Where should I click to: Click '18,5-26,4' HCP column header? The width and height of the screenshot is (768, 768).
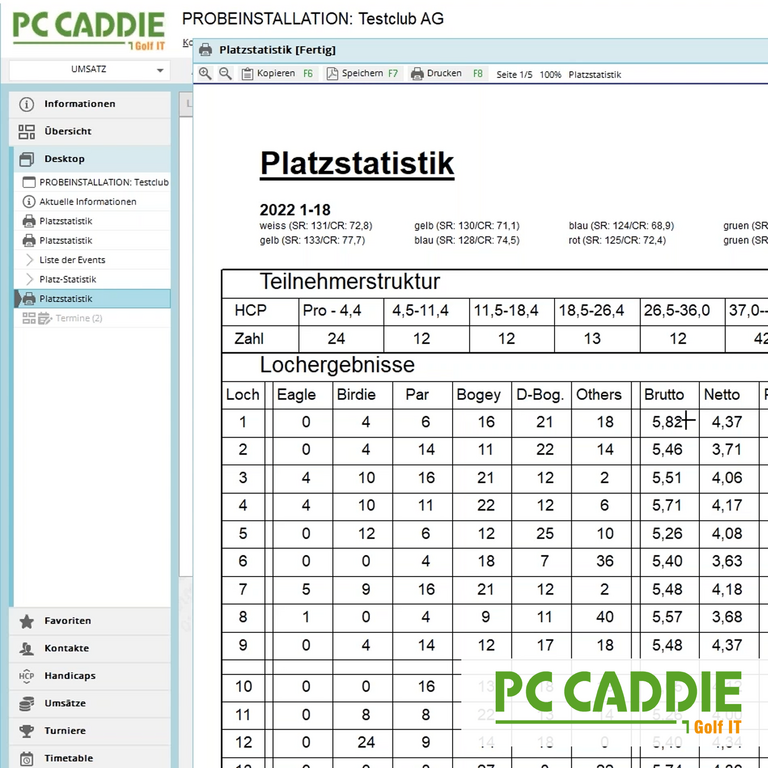coord(591,311)
